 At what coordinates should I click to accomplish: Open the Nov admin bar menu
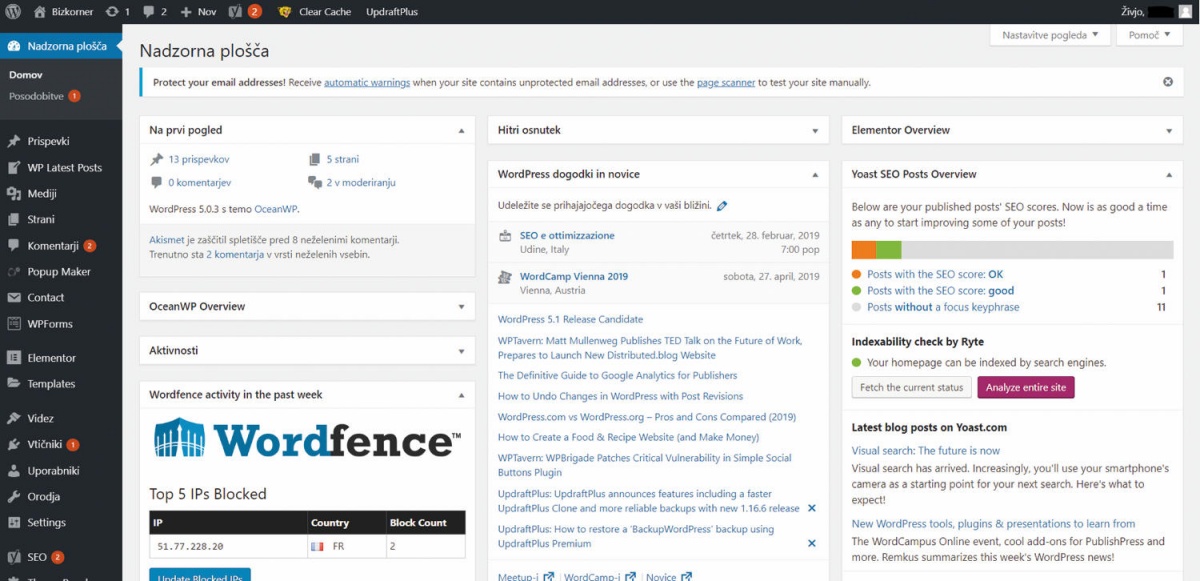tap(198, 12)
